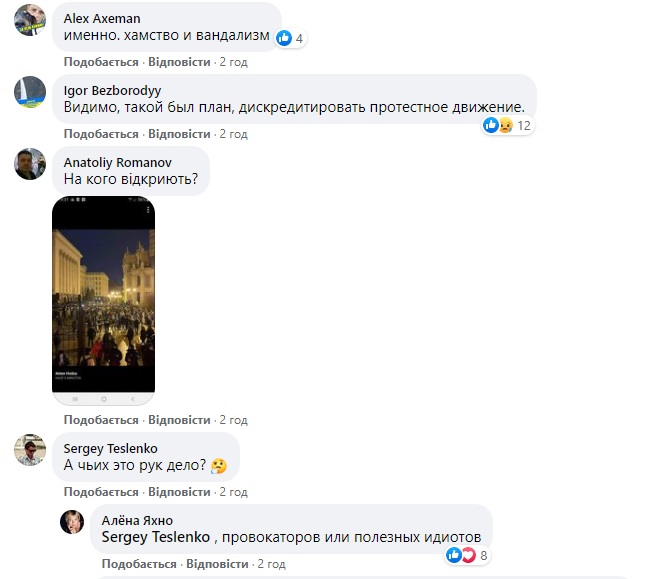This screenshot has width=670, height=579.
Task: Like Sergey Teslenko's comment via Подобається
Action: point(101,492)
